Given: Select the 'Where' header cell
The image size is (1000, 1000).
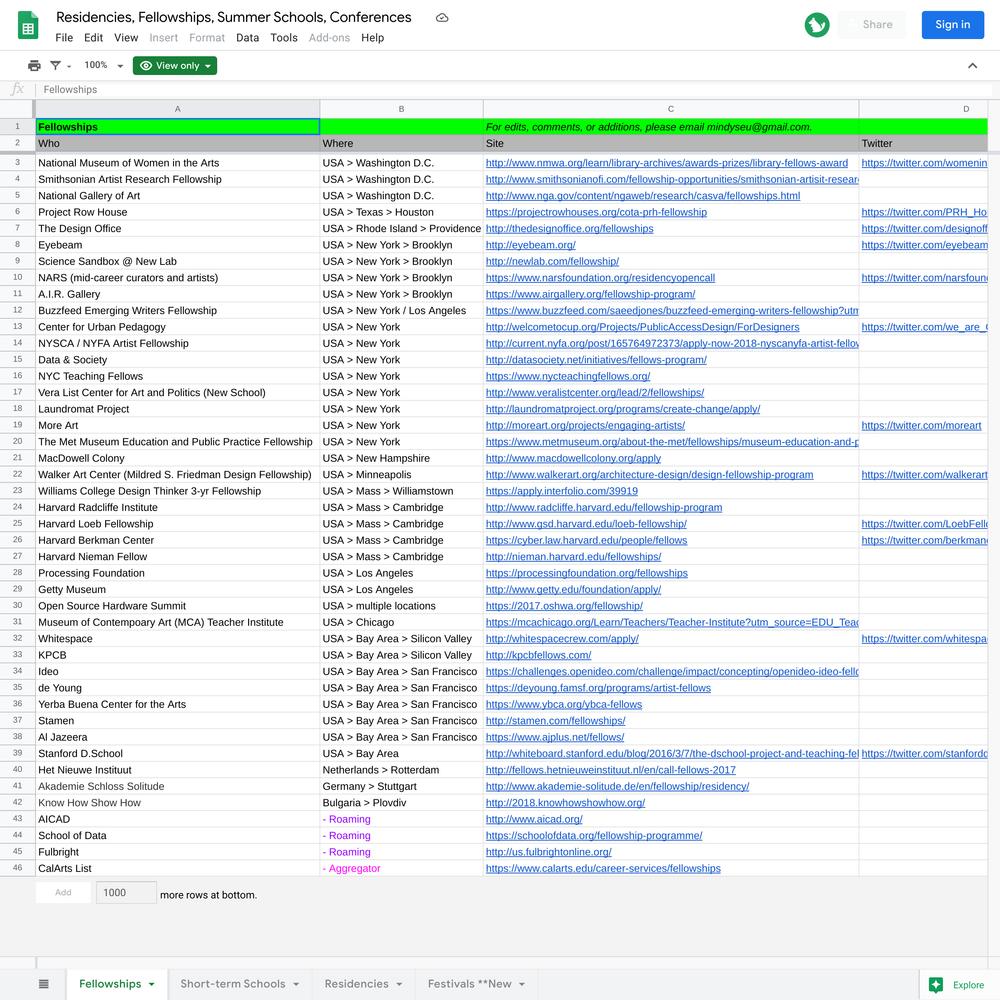Looking at the screenshot, I should coord(401,143).
